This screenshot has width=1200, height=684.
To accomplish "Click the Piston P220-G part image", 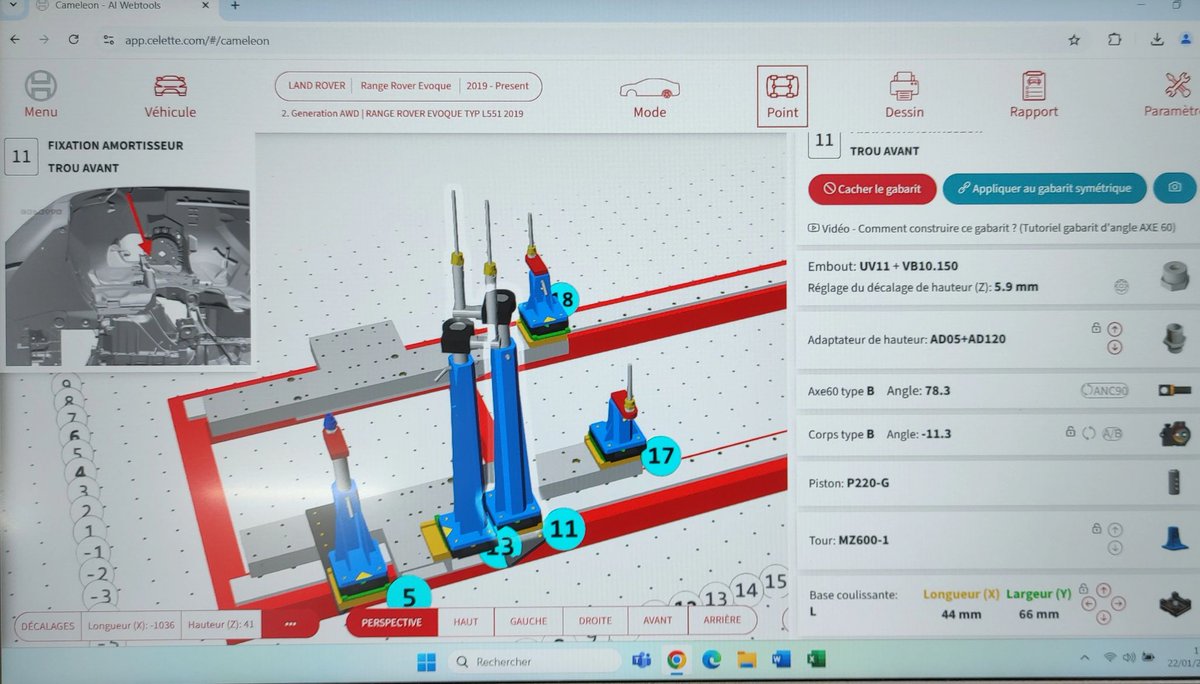I will point(1175,484).
